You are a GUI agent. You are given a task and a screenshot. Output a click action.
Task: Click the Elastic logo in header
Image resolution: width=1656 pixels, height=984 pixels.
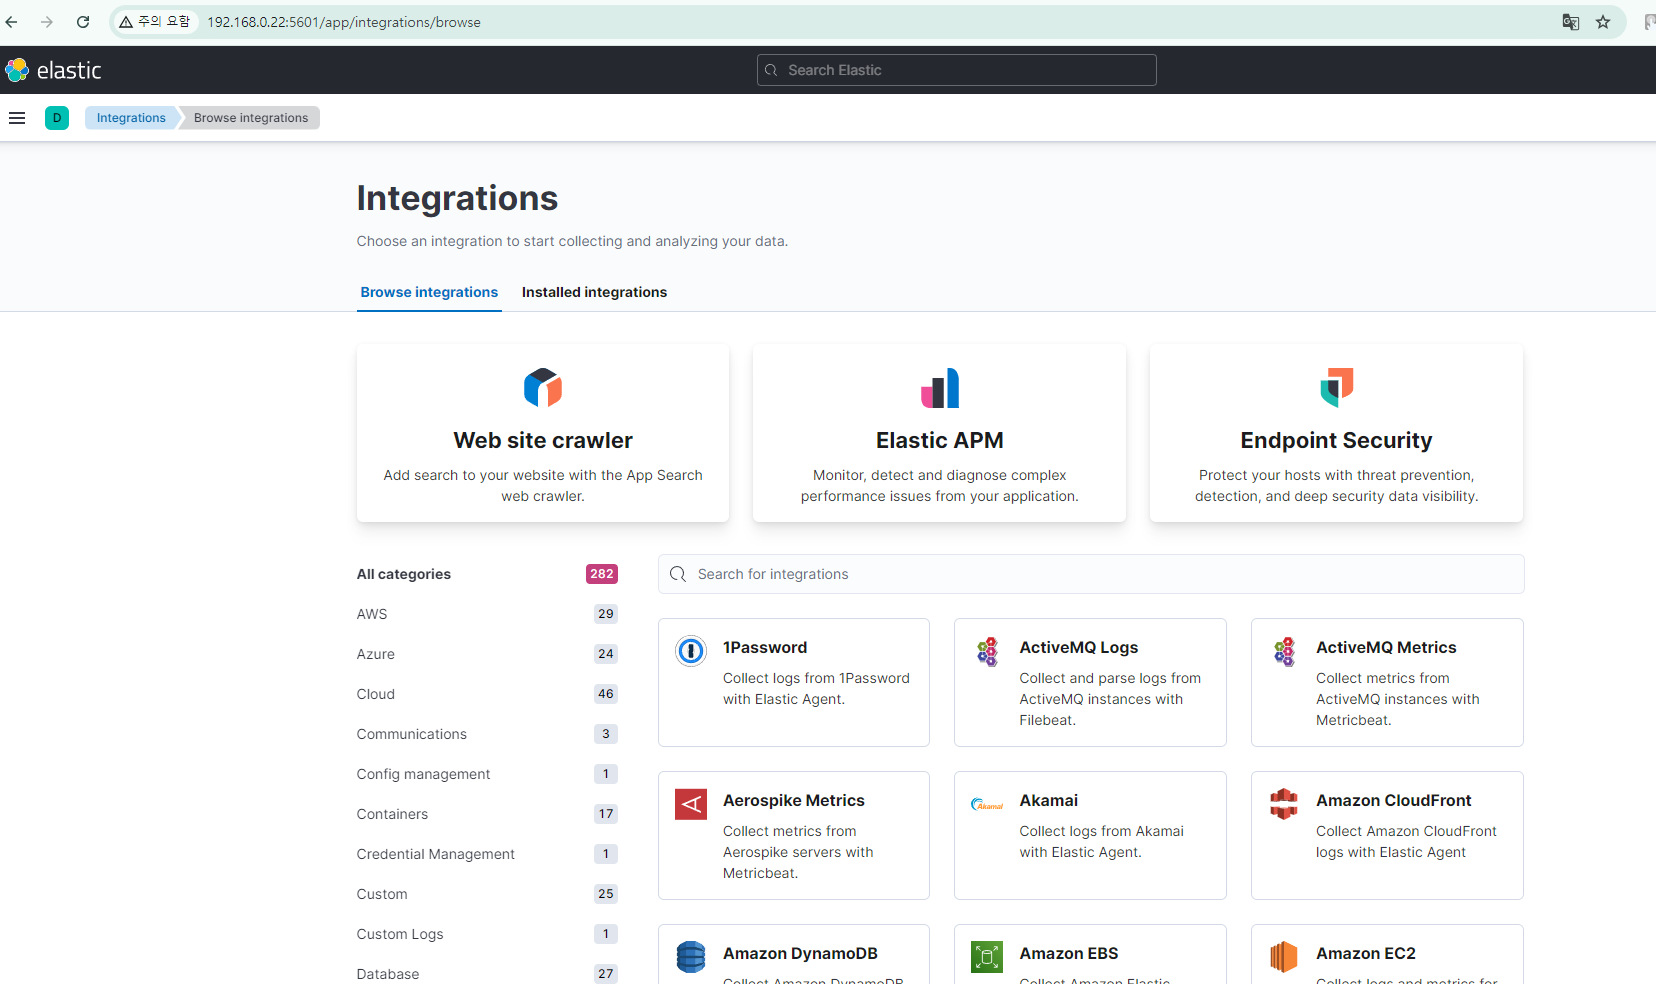[54, 70]
